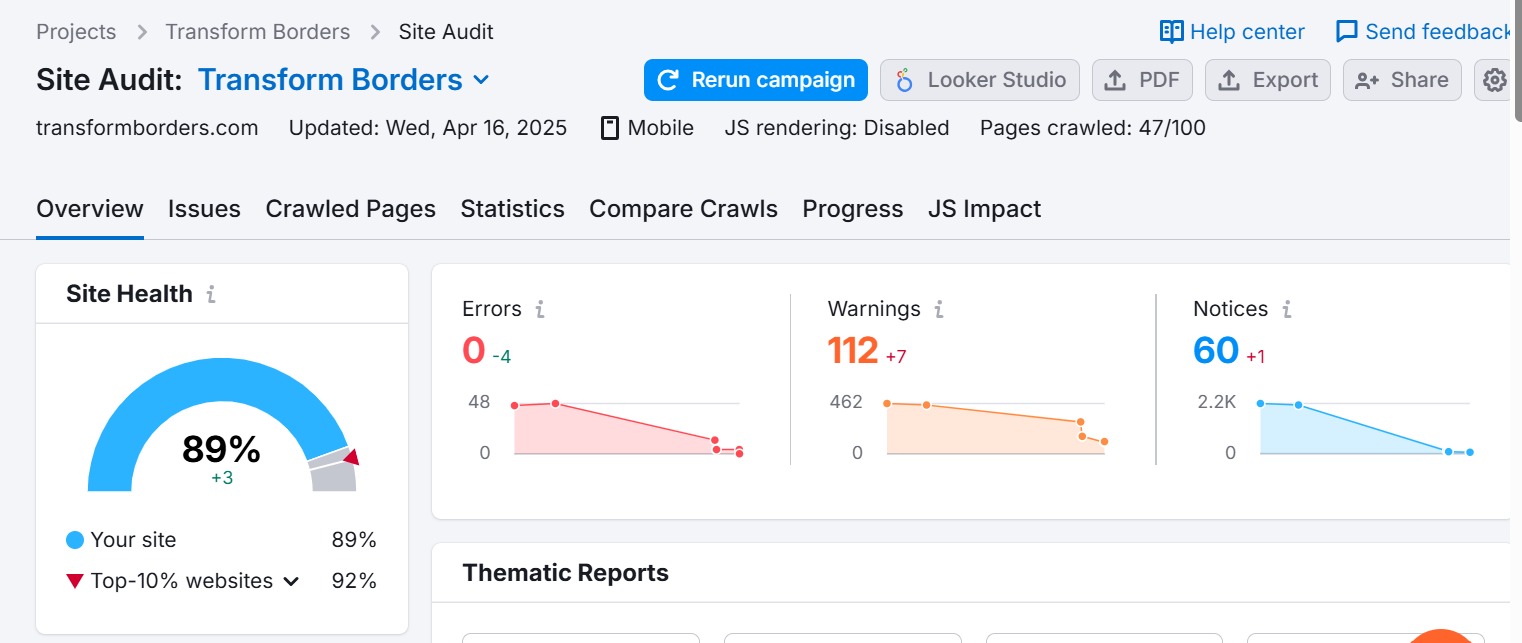The image size is (1522, 643).
Task: Export the report as PDF
Action: click(1142, 80)
